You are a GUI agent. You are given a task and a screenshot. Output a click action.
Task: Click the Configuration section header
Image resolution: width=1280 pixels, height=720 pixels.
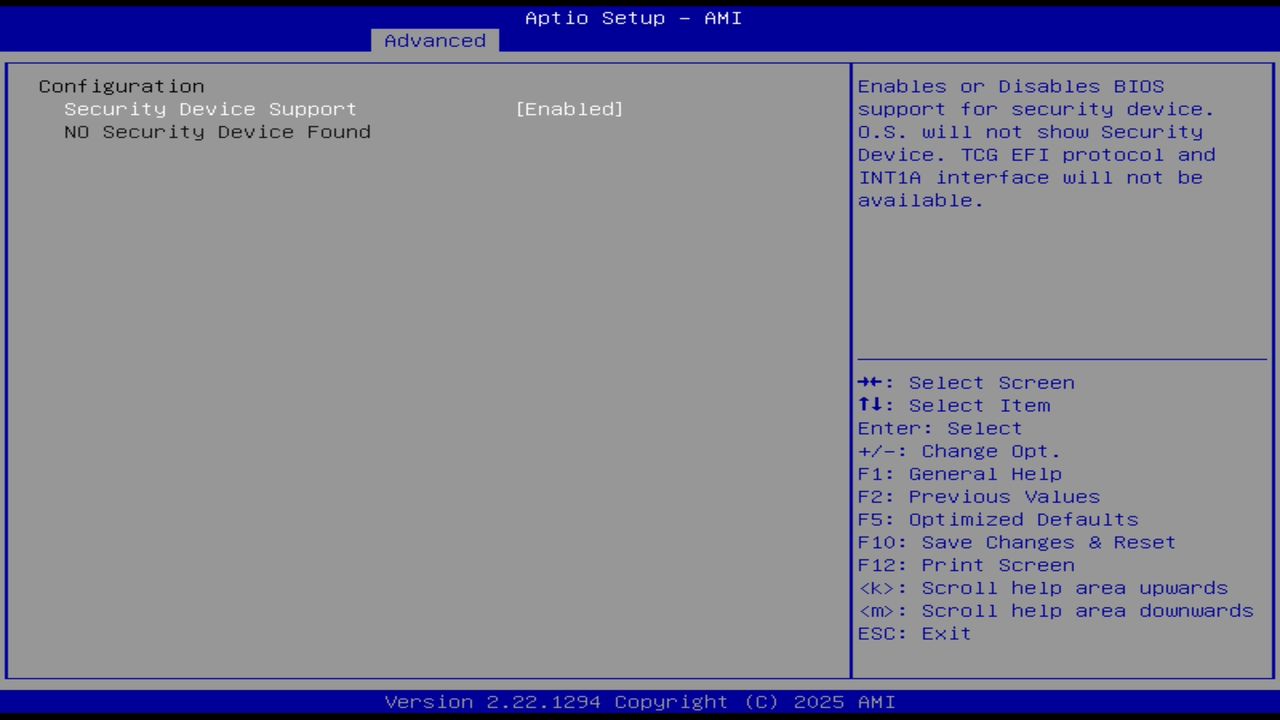coord(120,86)
